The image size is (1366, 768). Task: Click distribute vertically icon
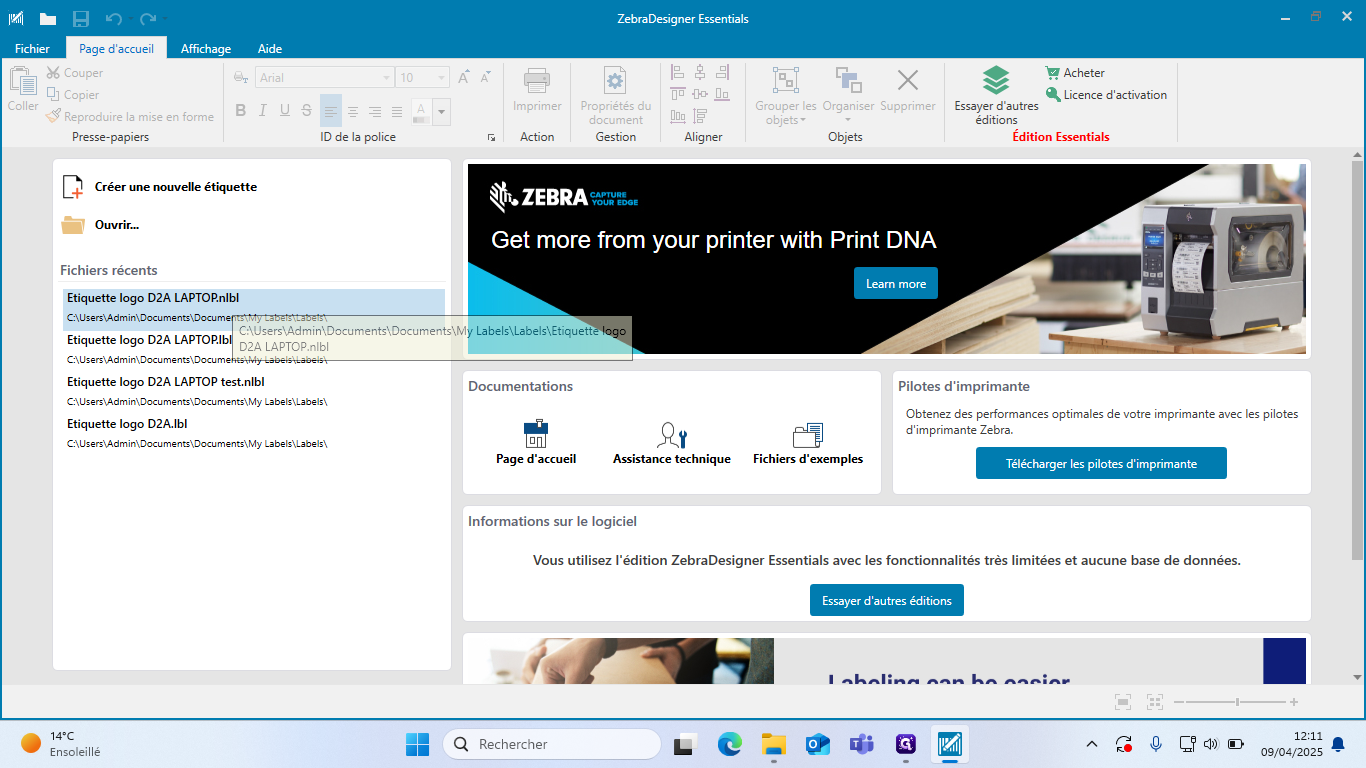700,116
